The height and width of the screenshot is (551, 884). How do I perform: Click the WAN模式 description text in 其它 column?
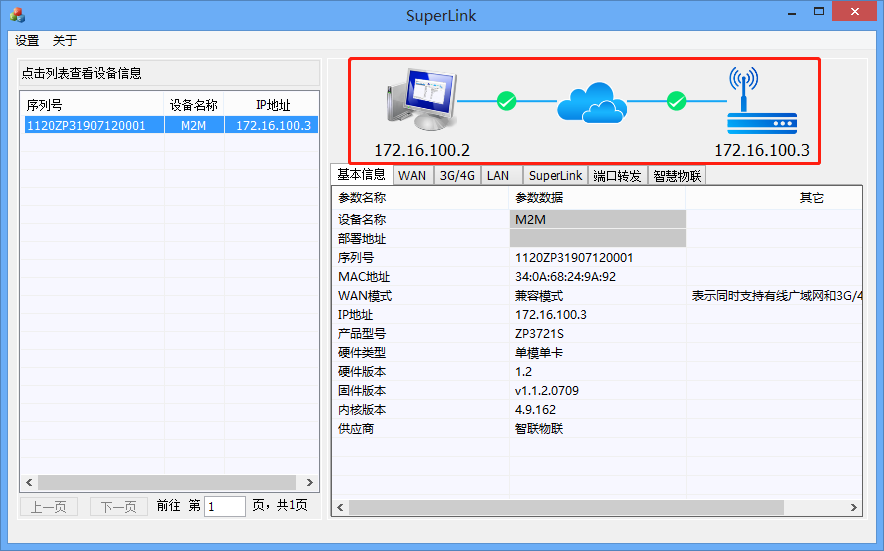click(x=777, y=296)
